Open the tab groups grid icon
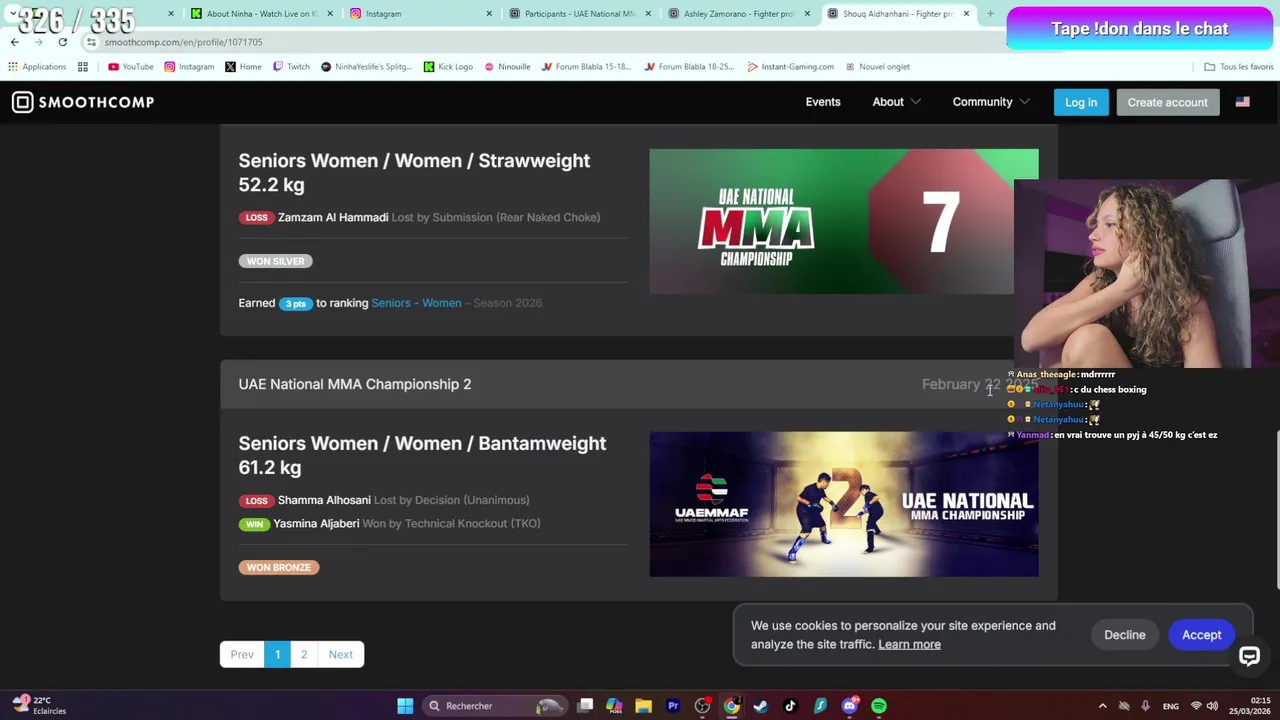This screenshot has width=1280, height=720. coord(83,67)
